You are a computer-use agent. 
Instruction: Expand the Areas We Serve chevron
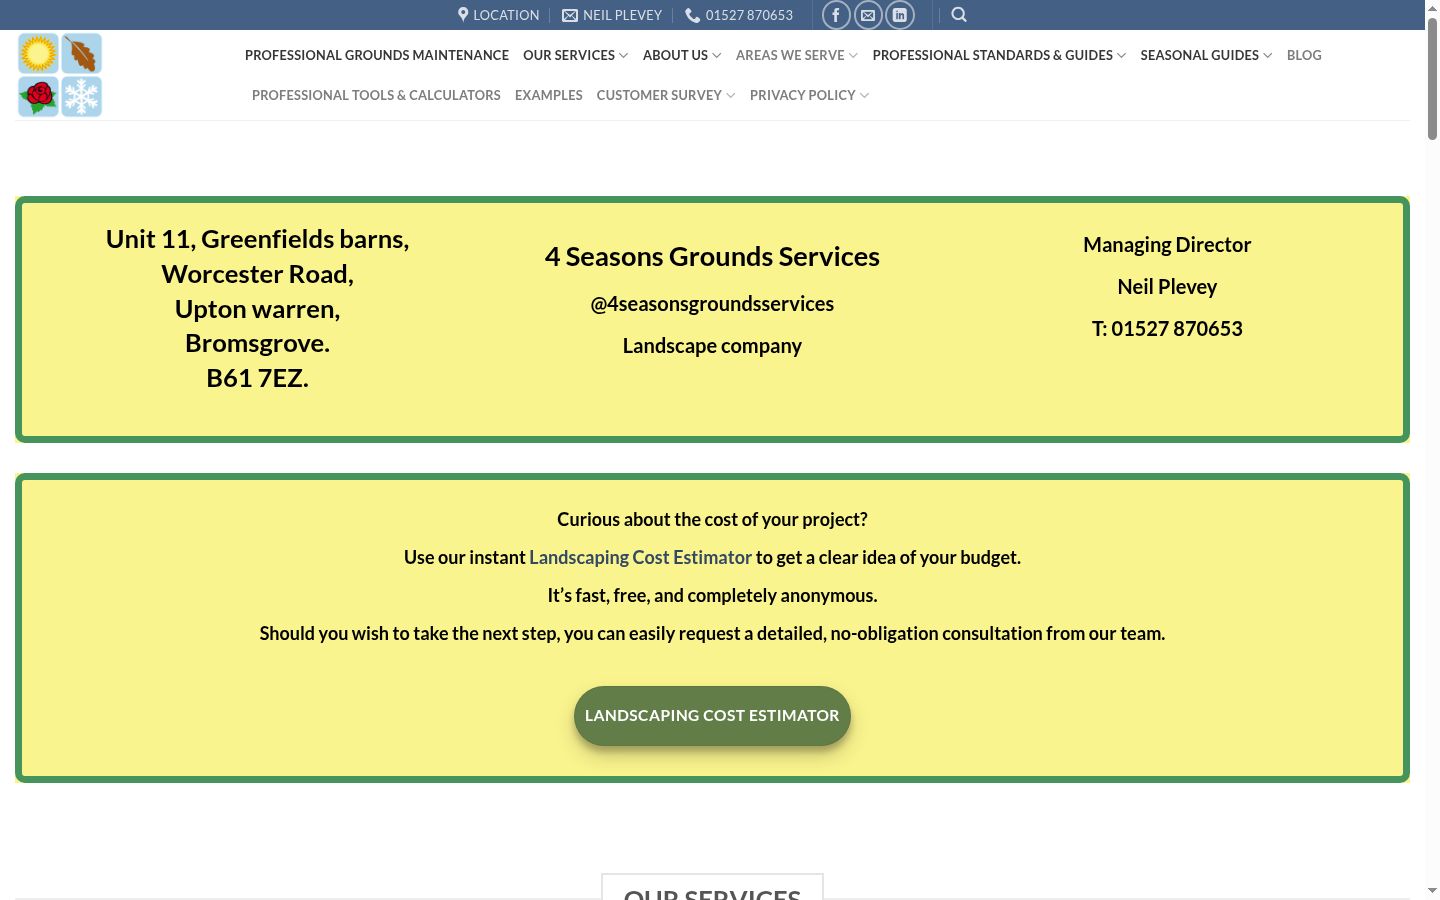click(x=853, y=56)
